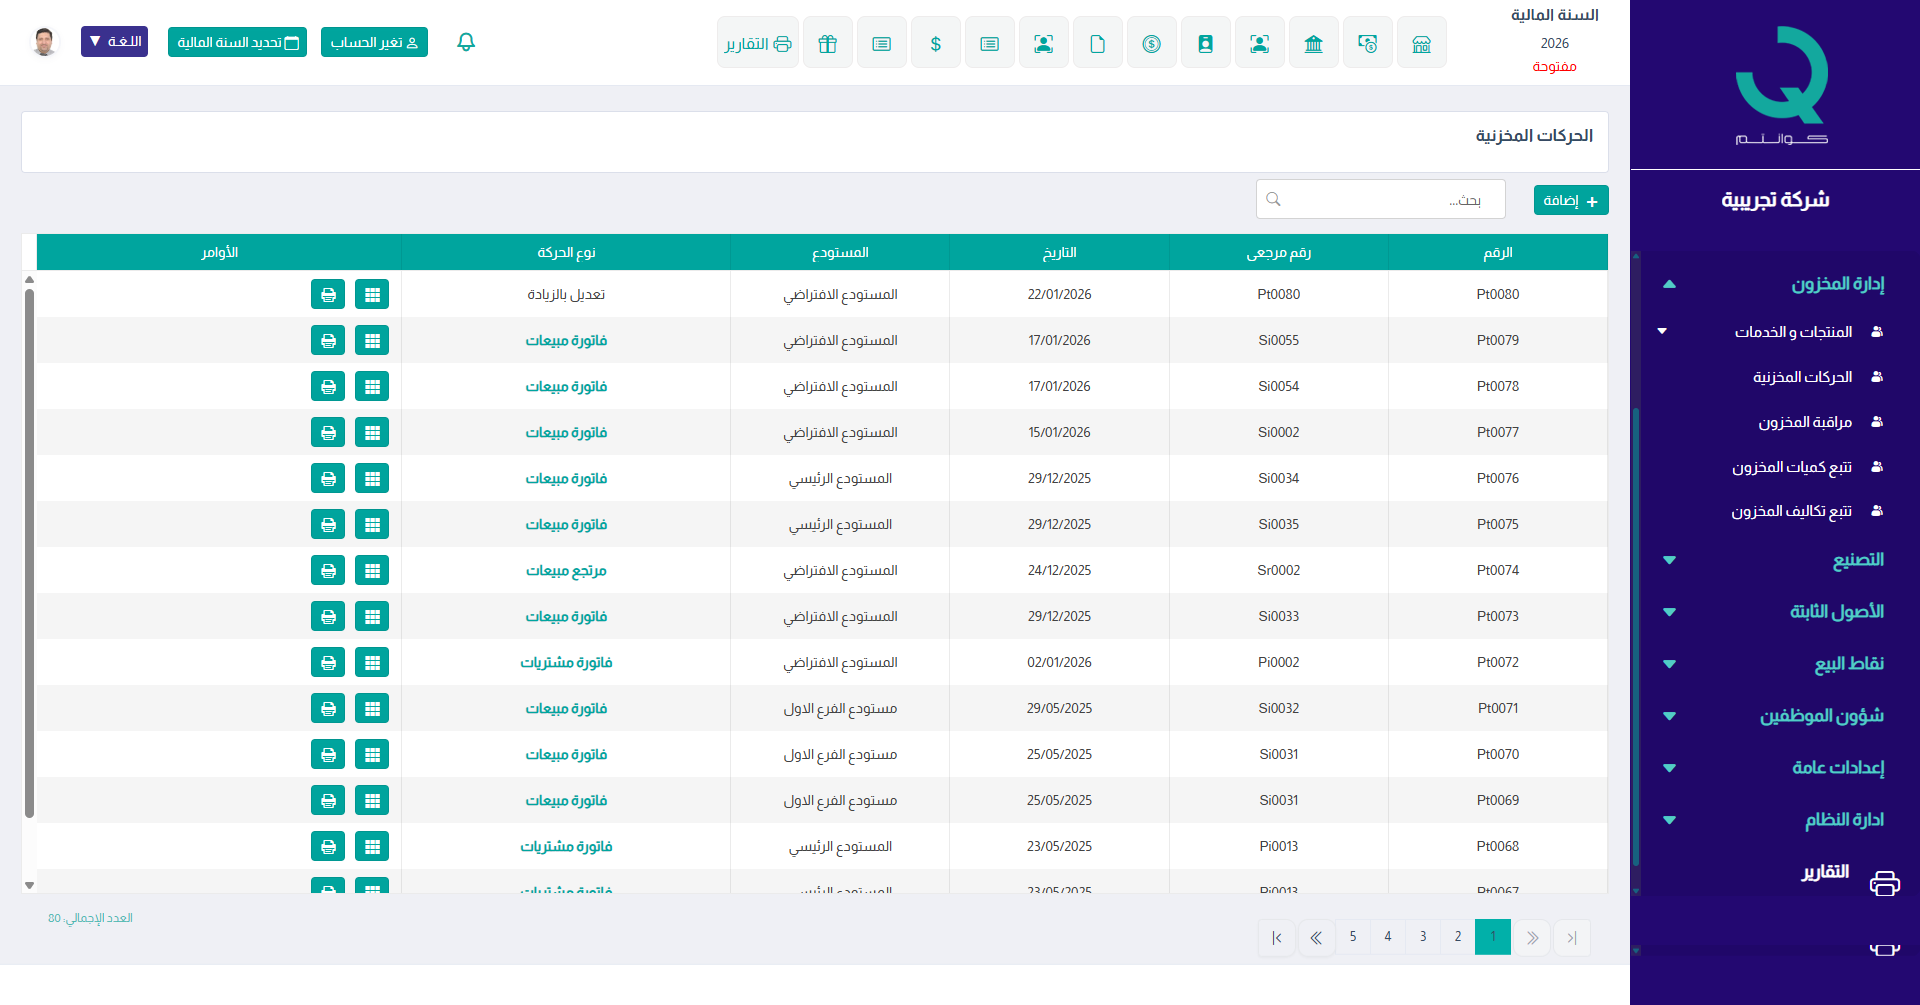Open the اللغة language dropdown
Viewport: 1920px width, 1005px height.
pos(114,42)
